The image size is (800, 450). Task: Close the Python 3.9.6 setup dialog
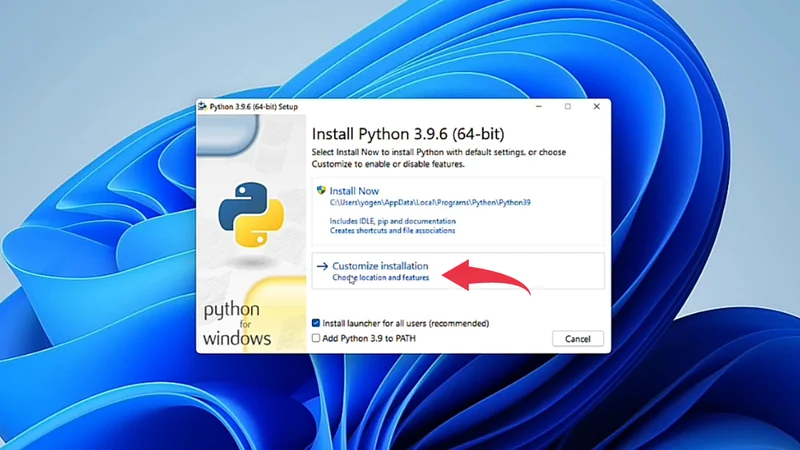pos(596,107)
